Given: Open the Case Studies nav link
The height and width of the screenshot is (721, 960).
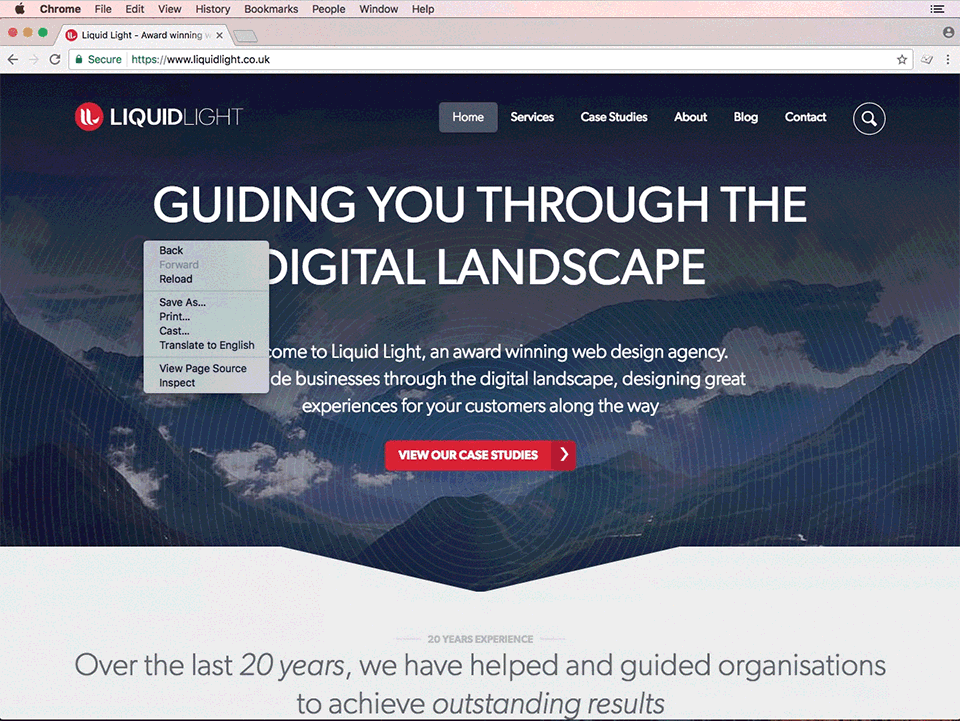Looking at the screenshot, I should pos(613,117).
